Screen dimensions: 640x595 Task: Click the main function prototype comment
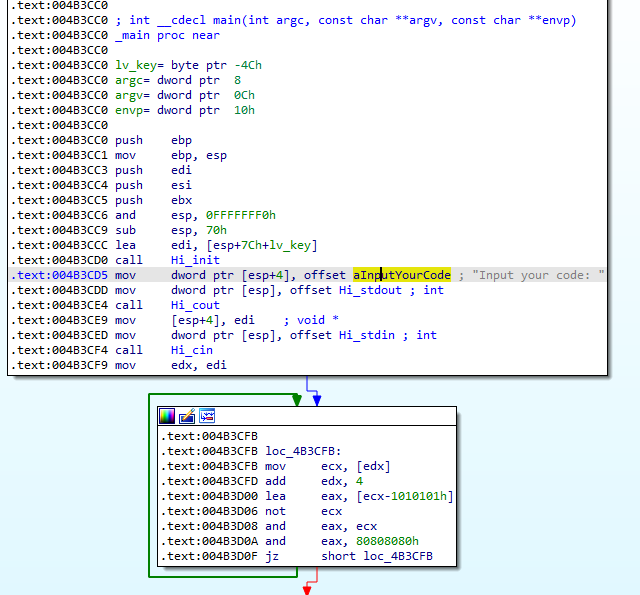coord(346,20)
